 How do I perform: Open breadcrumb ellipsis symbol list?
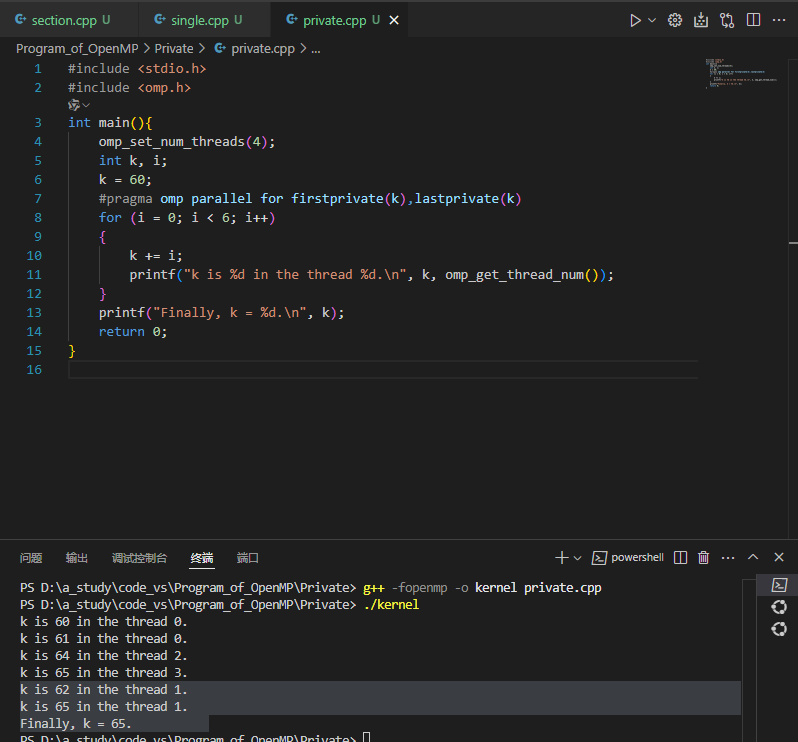316,49
